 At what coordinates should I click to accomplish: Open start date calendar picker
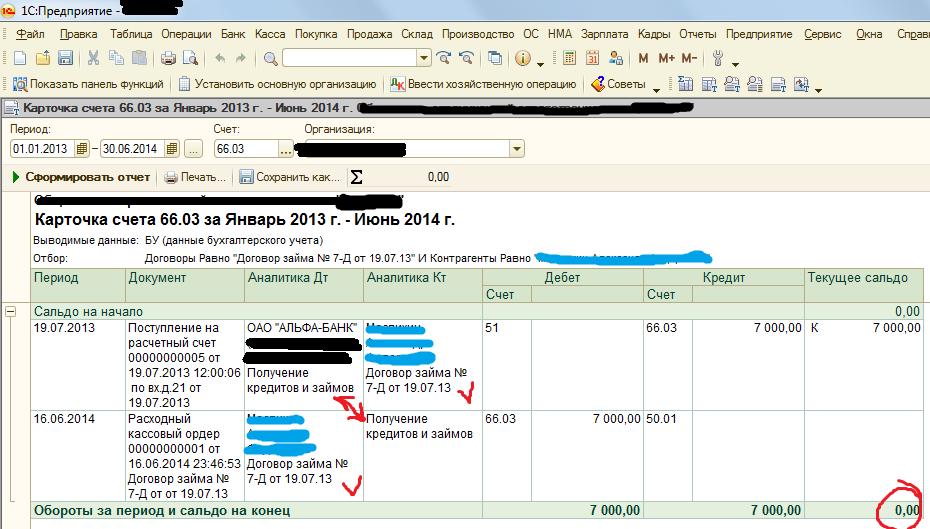pos(81,149)
